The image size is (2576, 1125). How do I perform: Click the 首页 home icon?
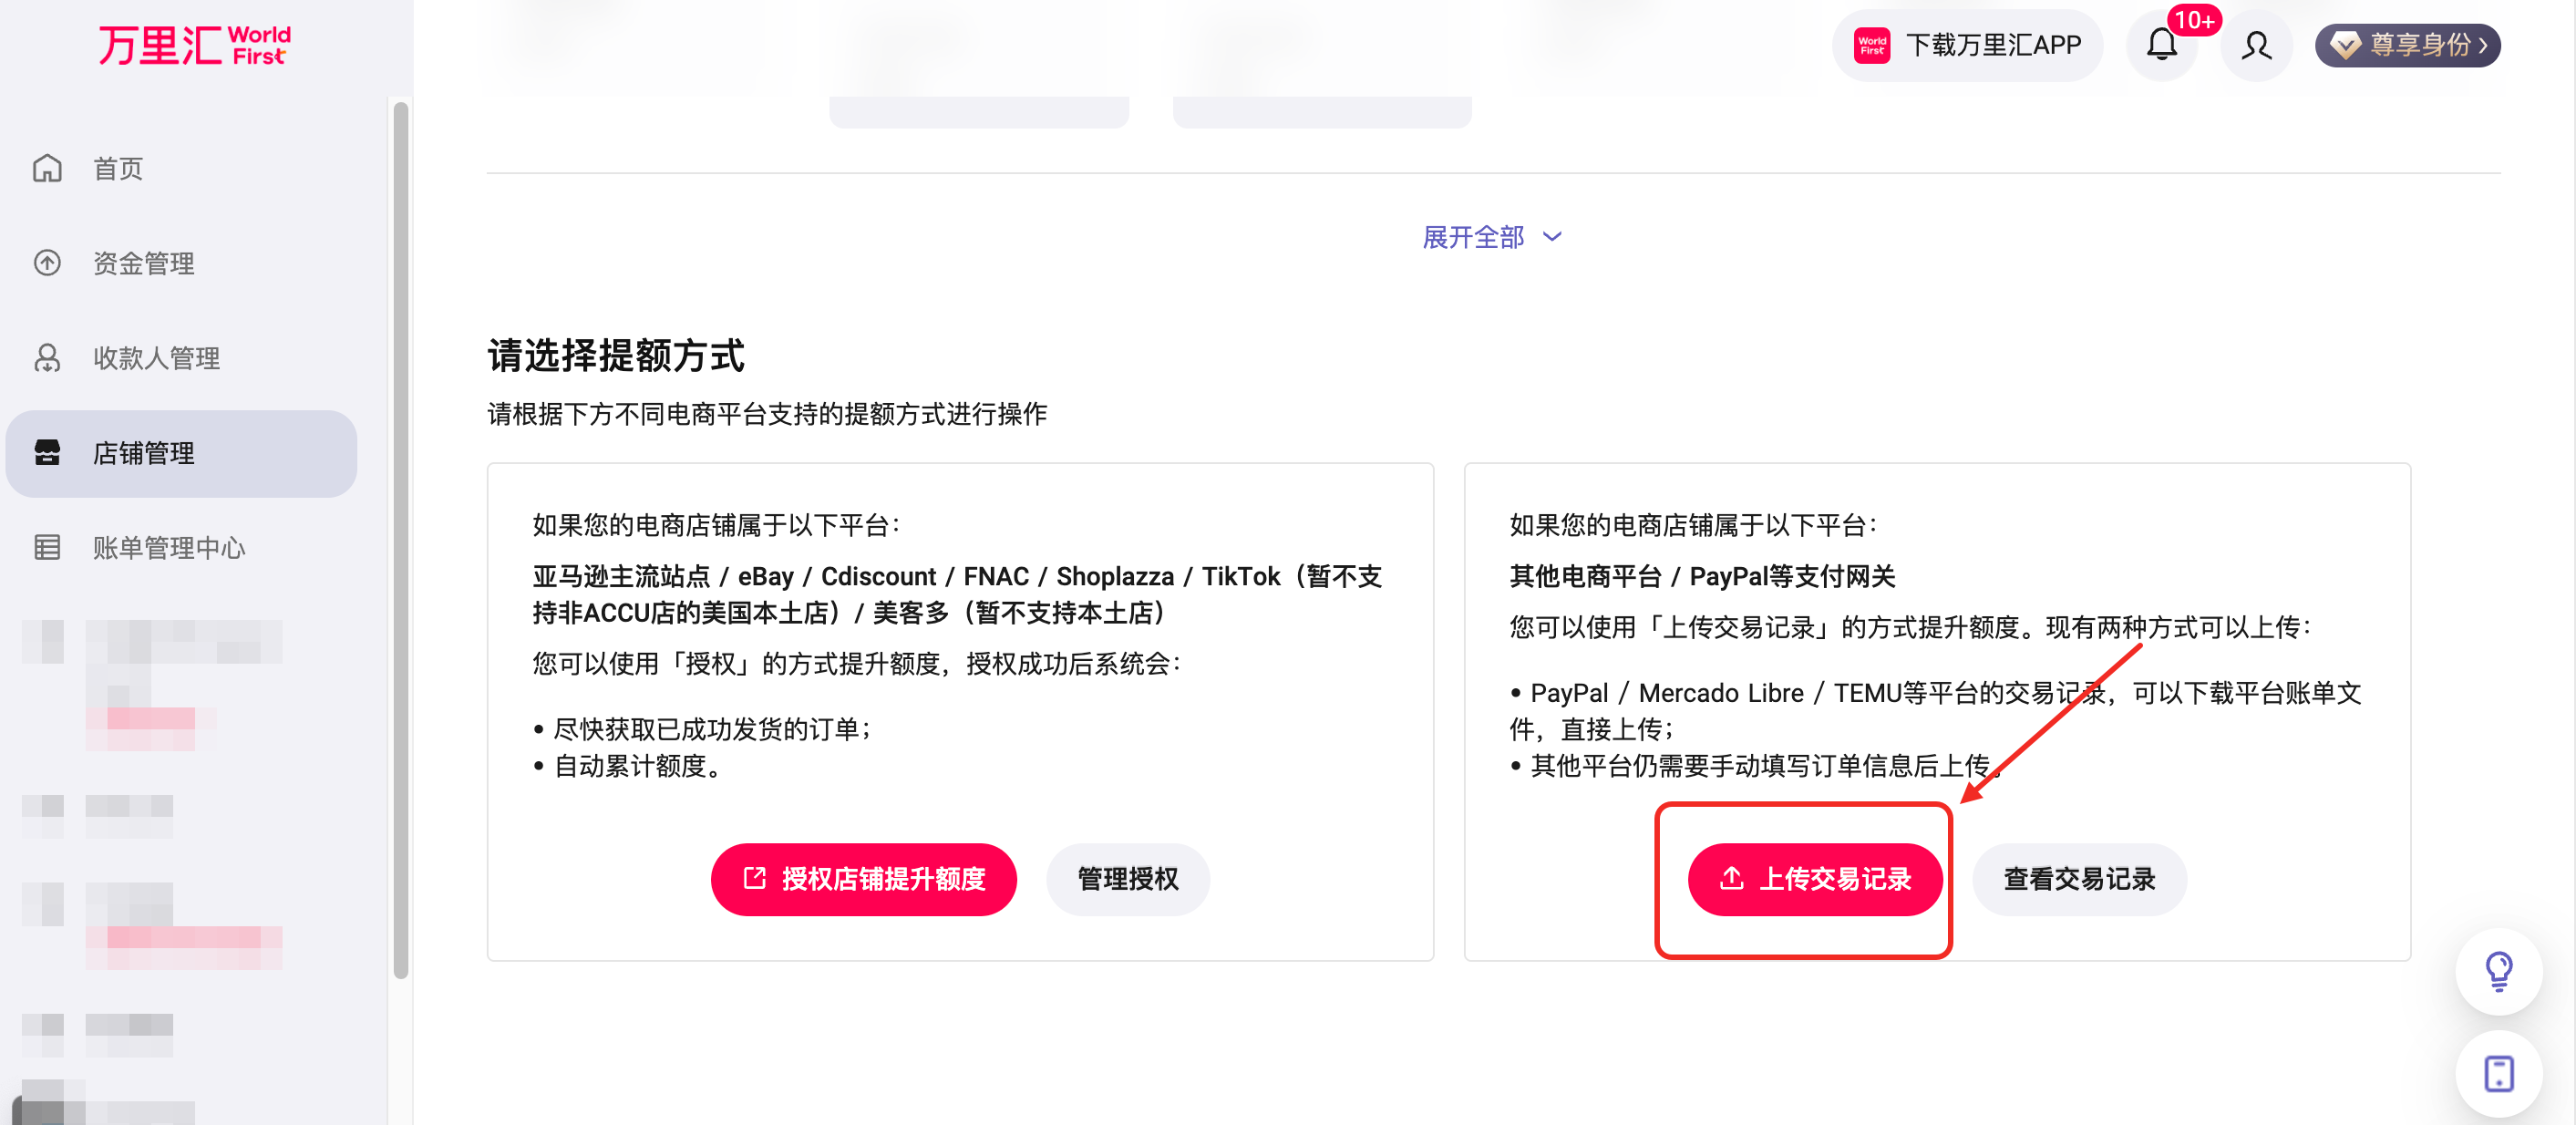click(47, 168)
